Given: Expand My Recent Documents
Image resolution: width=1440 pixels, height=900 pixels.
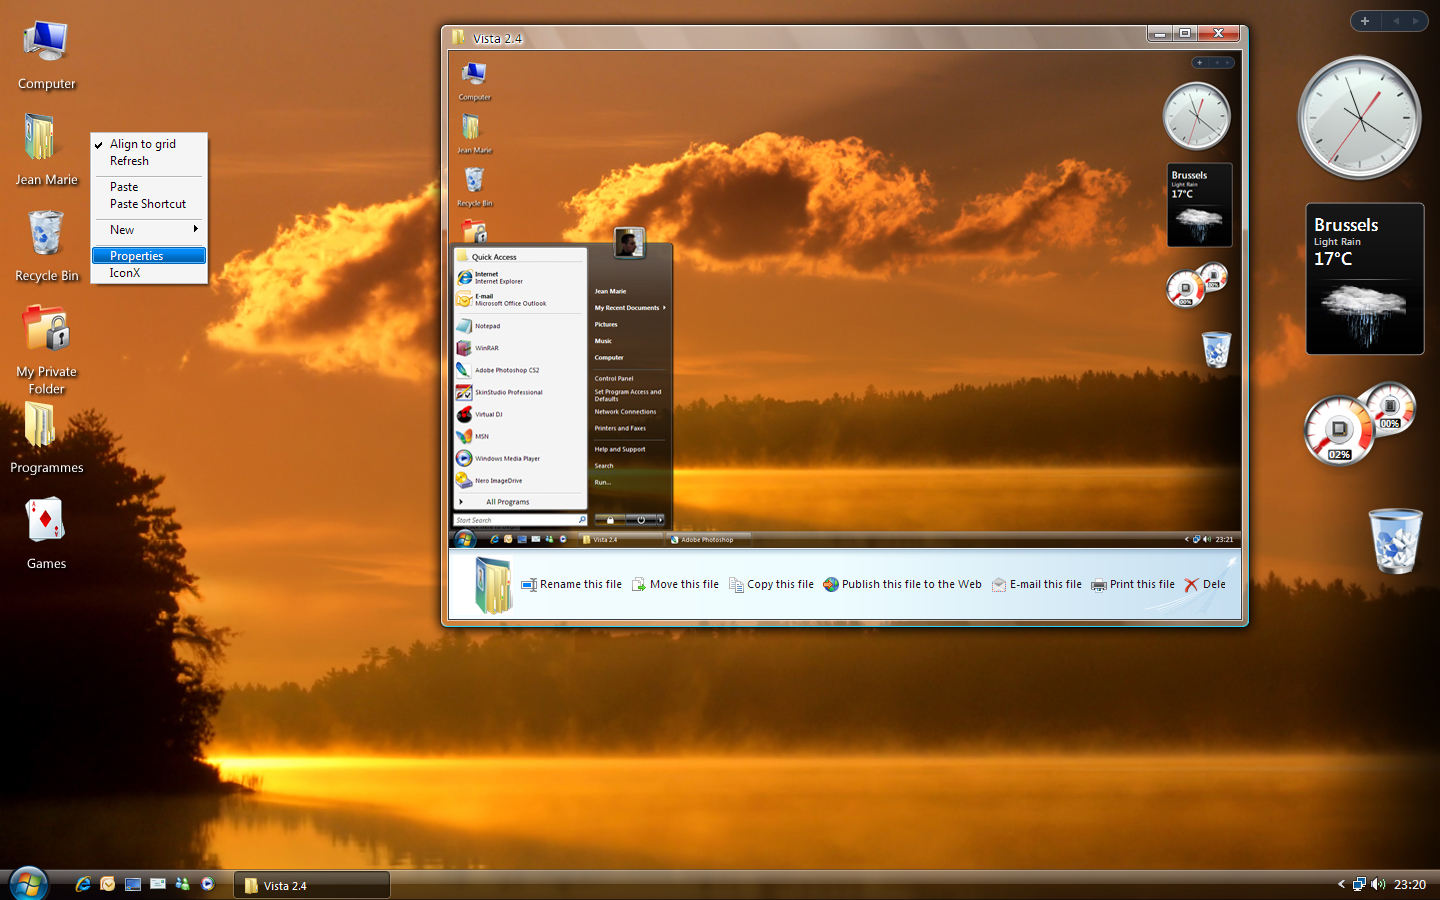Looking at the screenshot, I should 628,308.
